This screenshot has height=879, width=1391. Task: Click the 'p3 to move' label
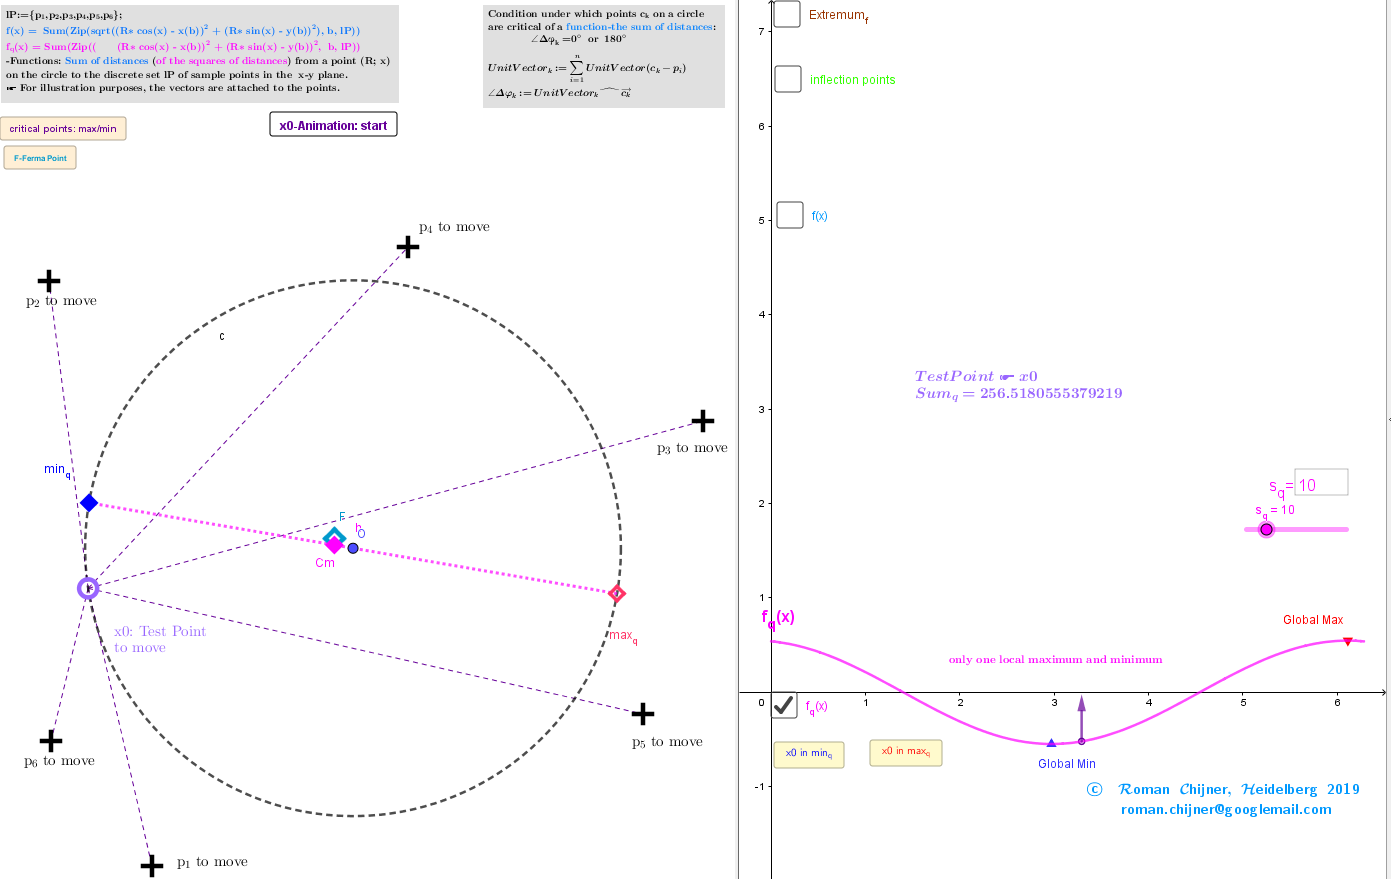[x=692, y=448]
